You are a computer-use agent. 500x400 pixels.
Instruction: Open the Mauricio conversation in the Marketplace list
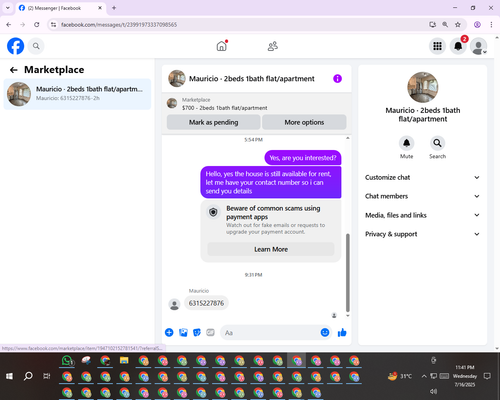click(77, 94)
